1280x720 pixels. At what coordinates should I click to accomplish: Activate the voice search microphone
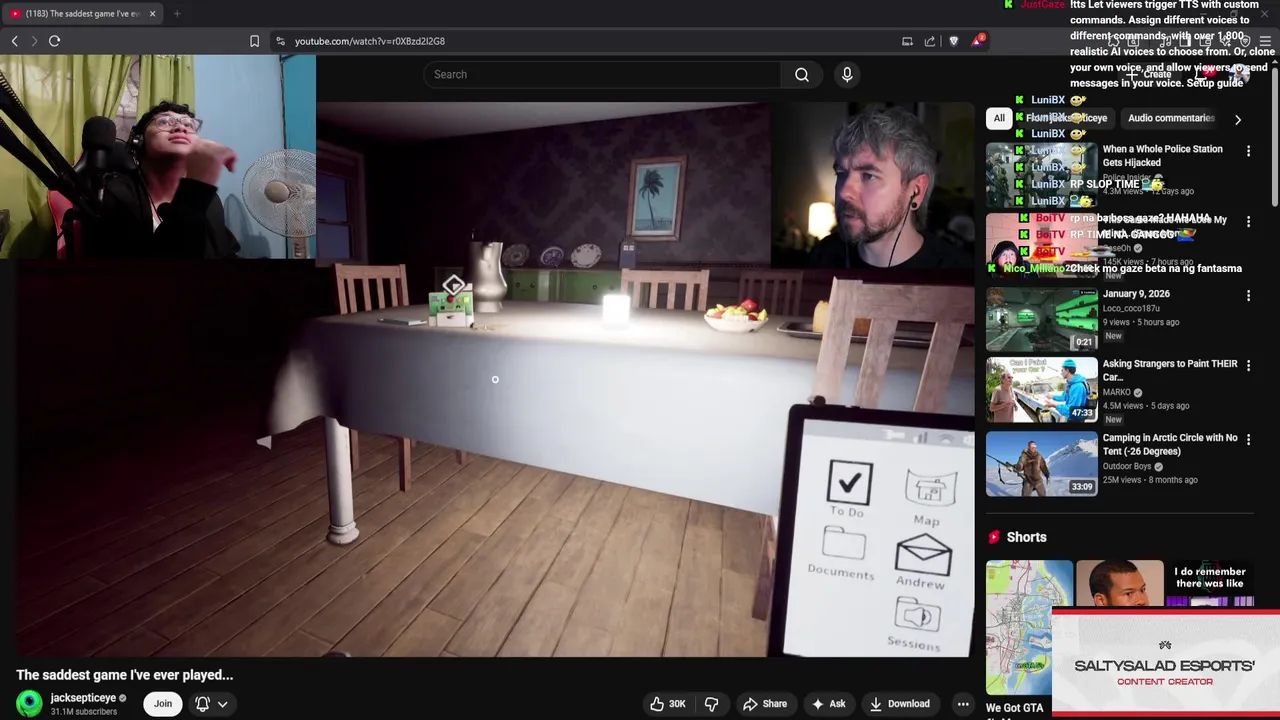pyautogui.click(x=847, y=74)
